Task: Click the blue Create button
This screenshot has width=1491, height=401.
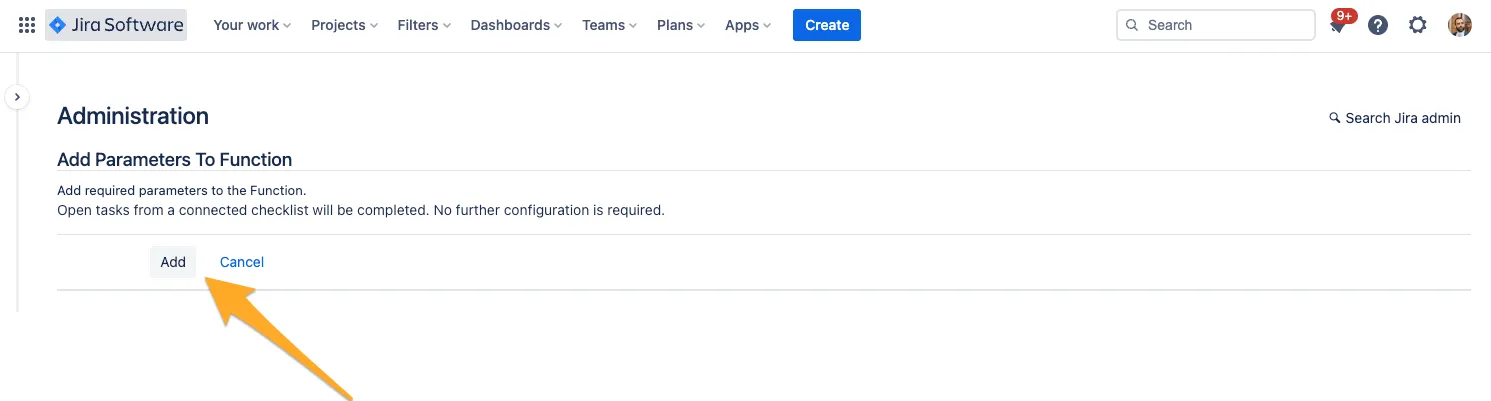Action: tap(827, 25)
